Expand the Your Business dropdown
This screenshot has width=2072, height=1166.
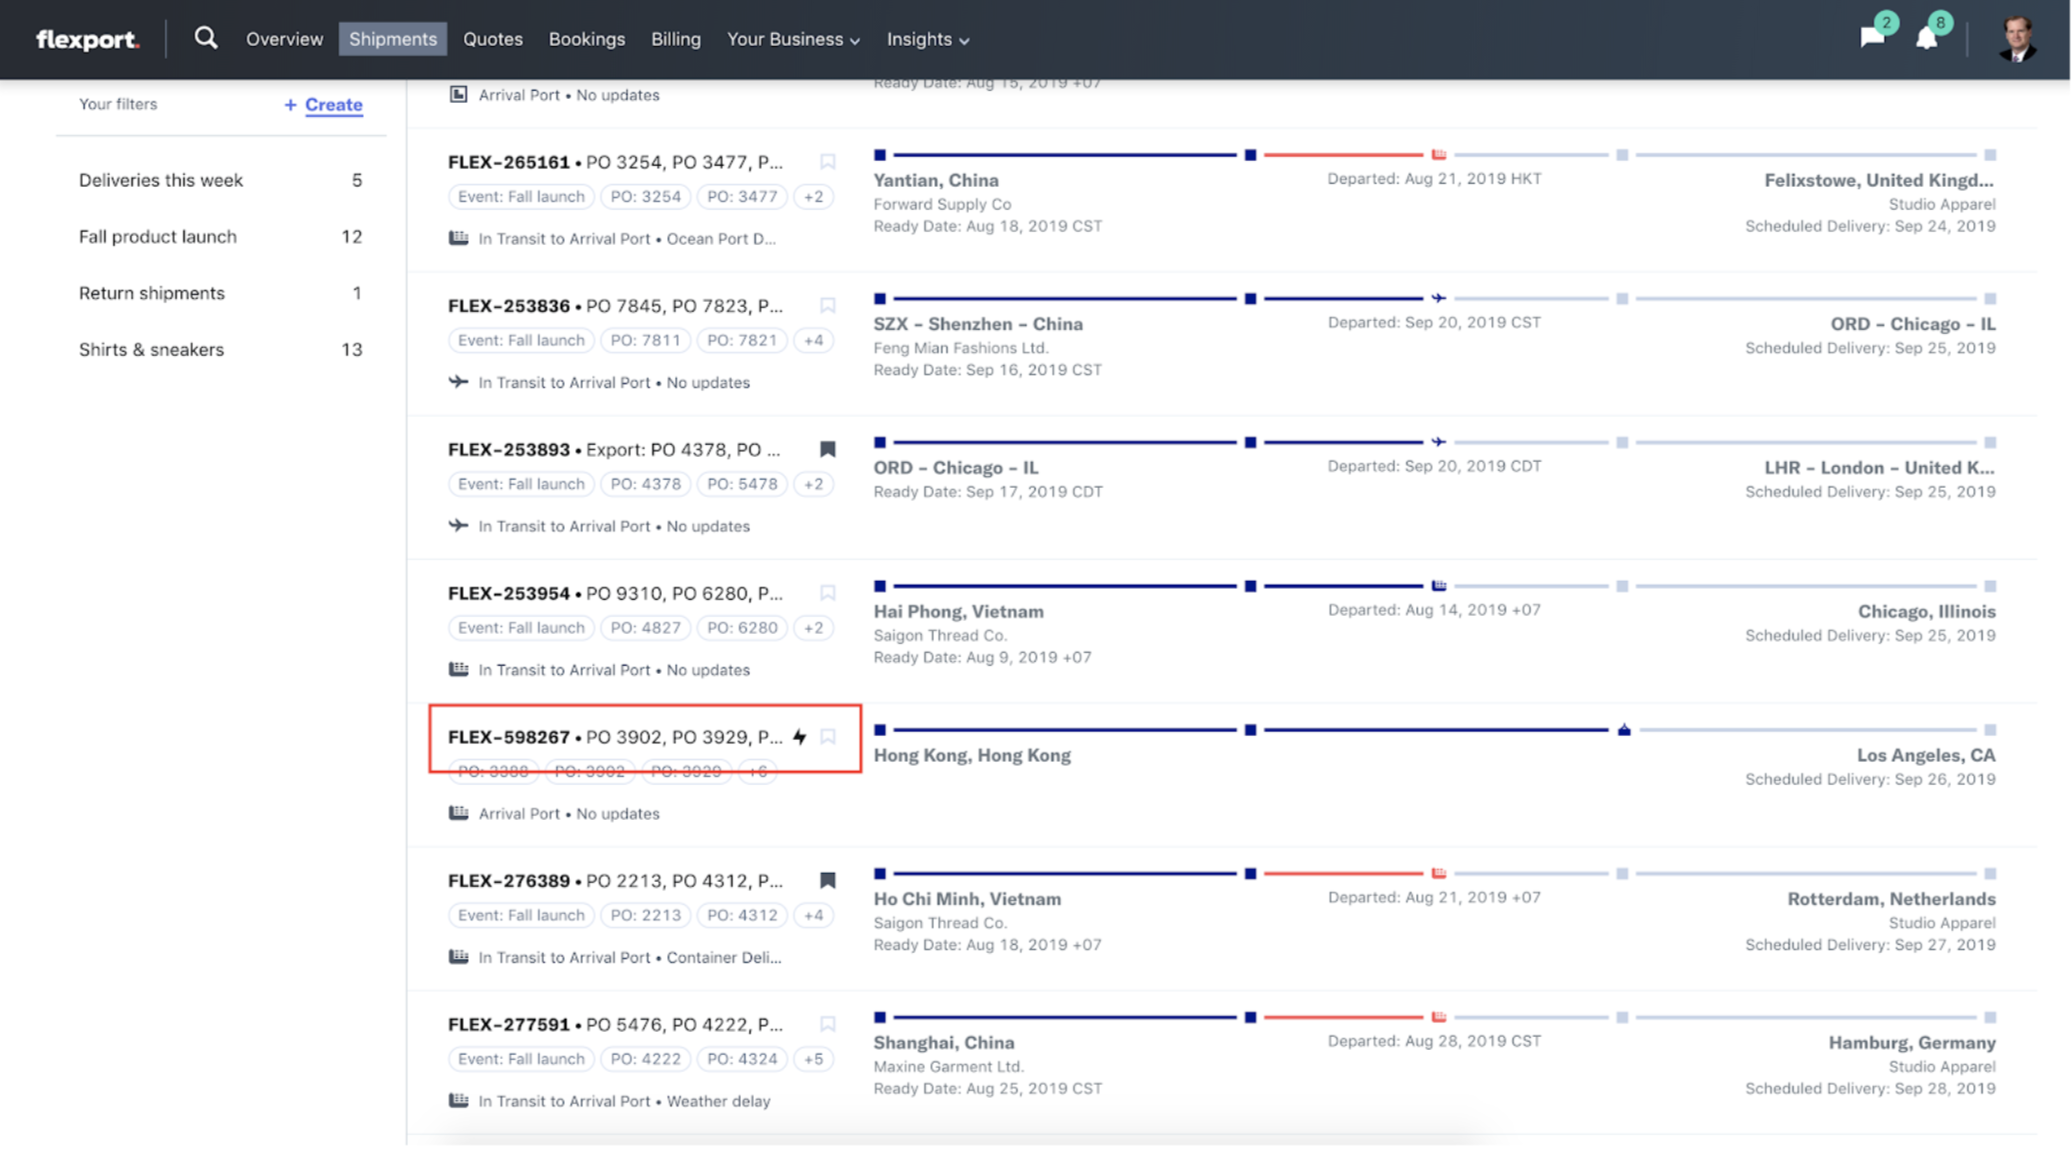792,39
